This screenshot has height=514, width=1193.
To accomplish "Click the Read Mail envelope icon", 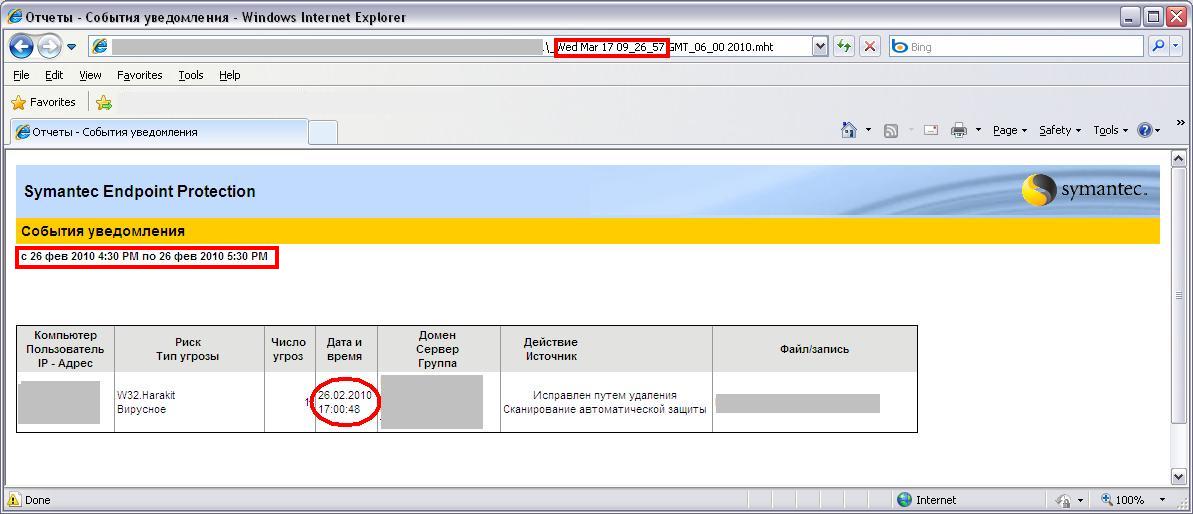I will (931, 130).
